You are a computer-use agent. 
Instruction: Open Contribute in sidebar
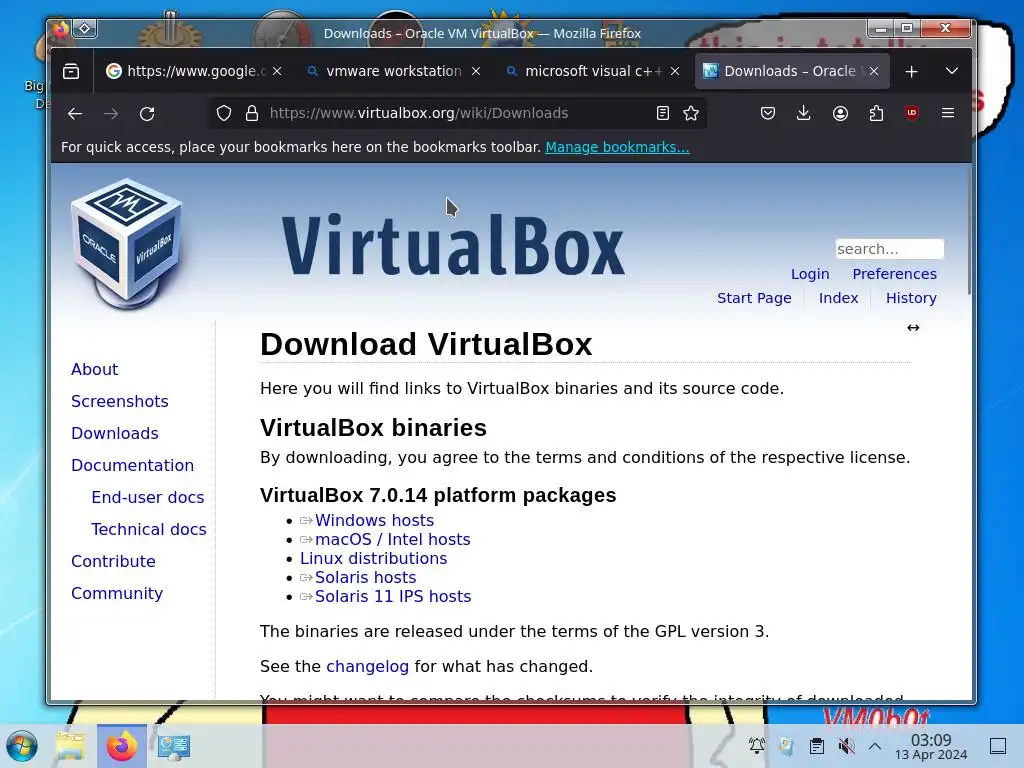113,562
